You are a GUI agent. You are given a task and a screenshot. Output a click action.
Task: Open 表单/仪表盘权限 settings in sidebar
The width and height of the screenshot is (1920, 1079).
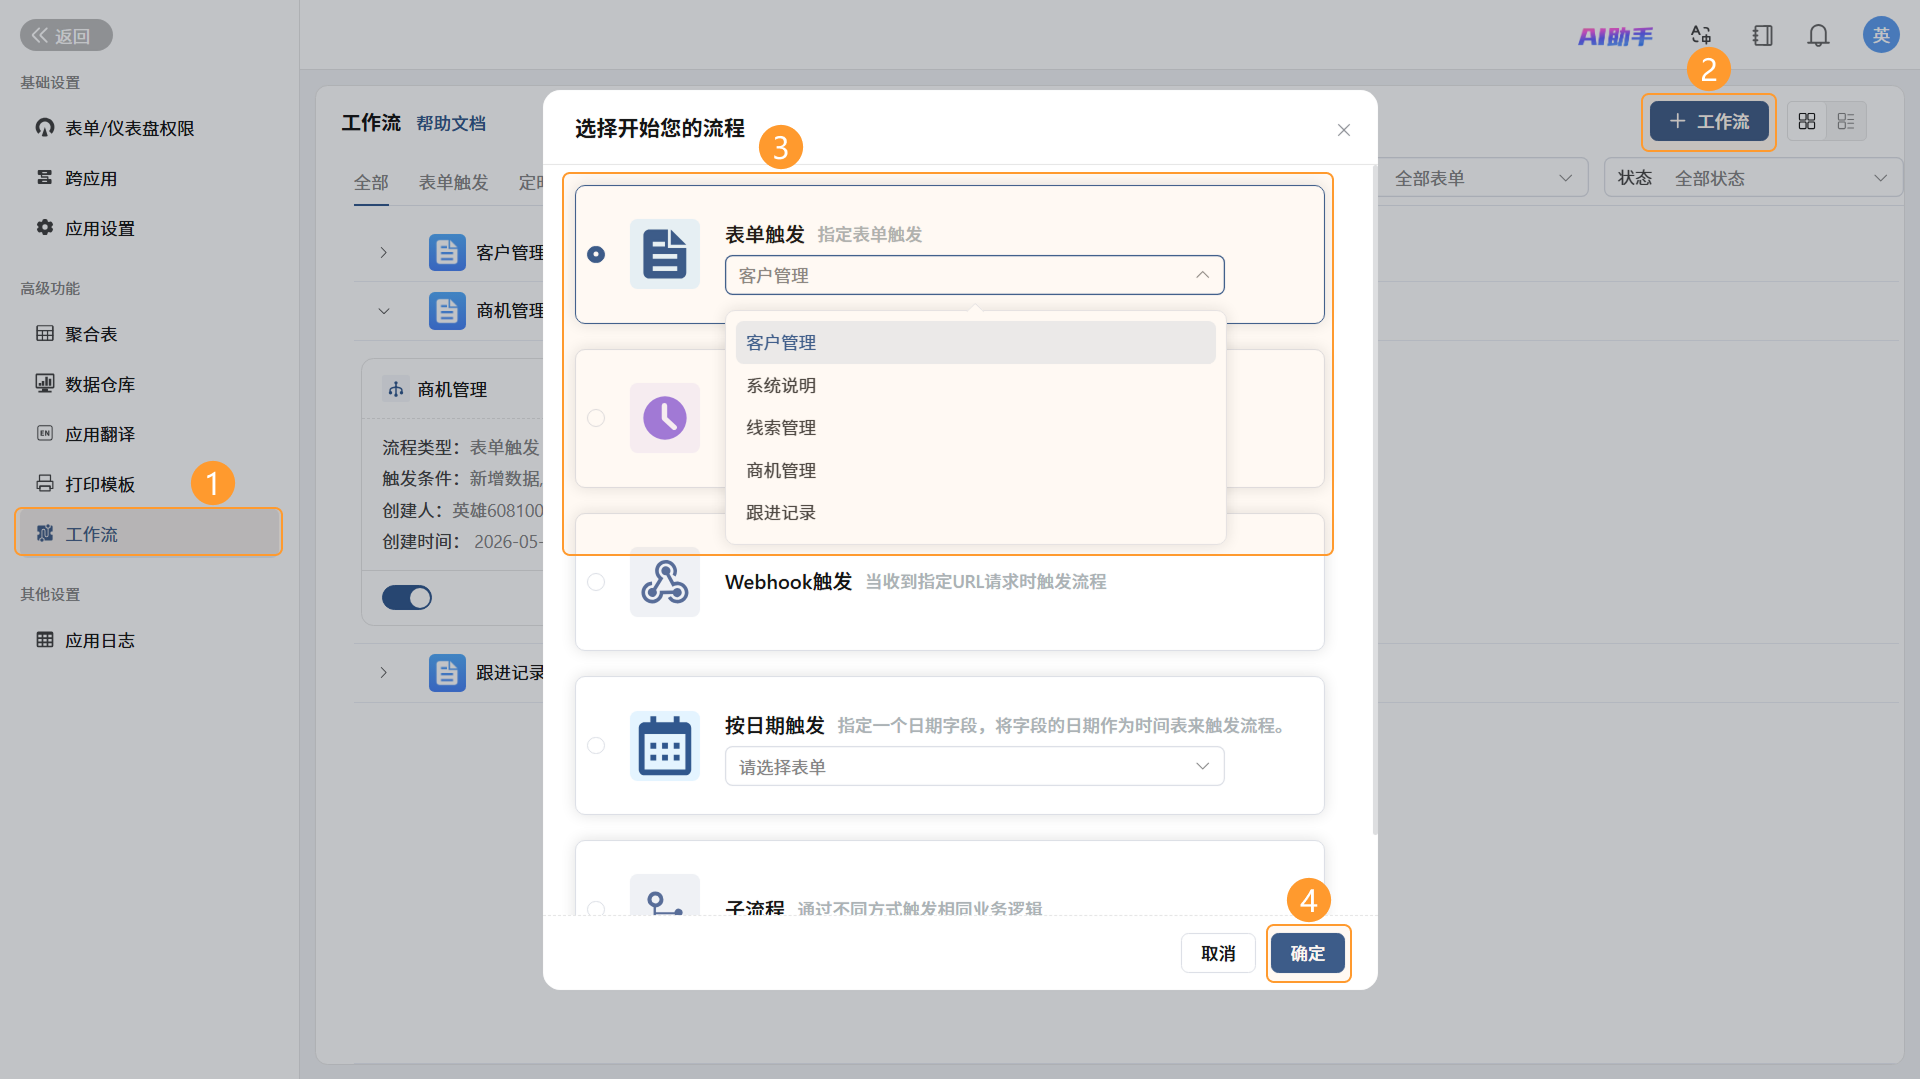click(148, 128)
